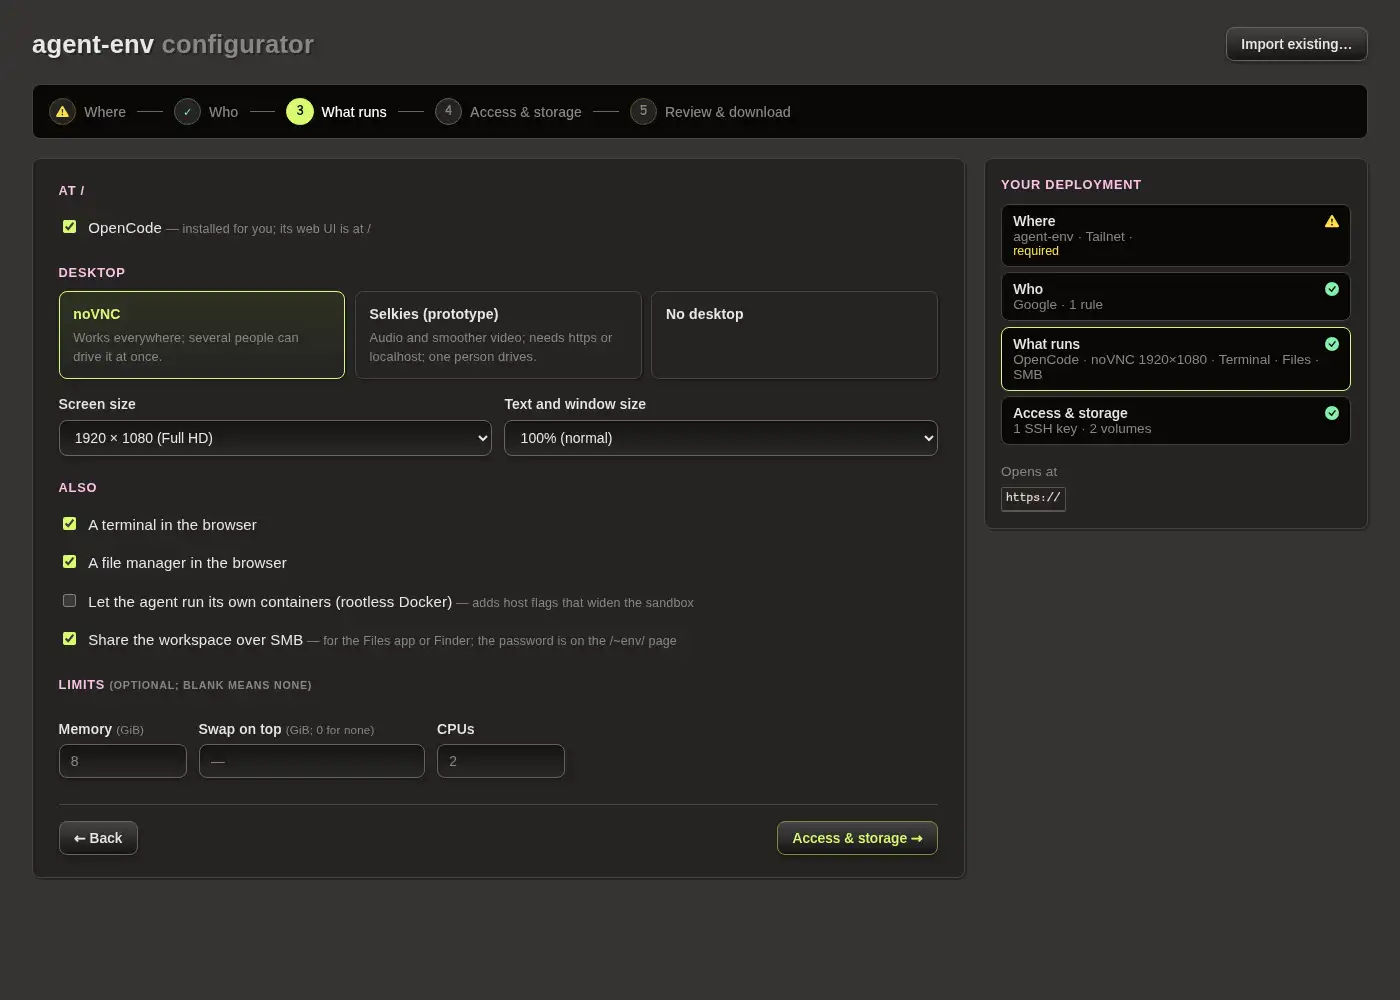Uncheck the OpenCode checkbox
Viewport: 1400px width, 1000px height.
pyautogui.click(x=70, y=227)
